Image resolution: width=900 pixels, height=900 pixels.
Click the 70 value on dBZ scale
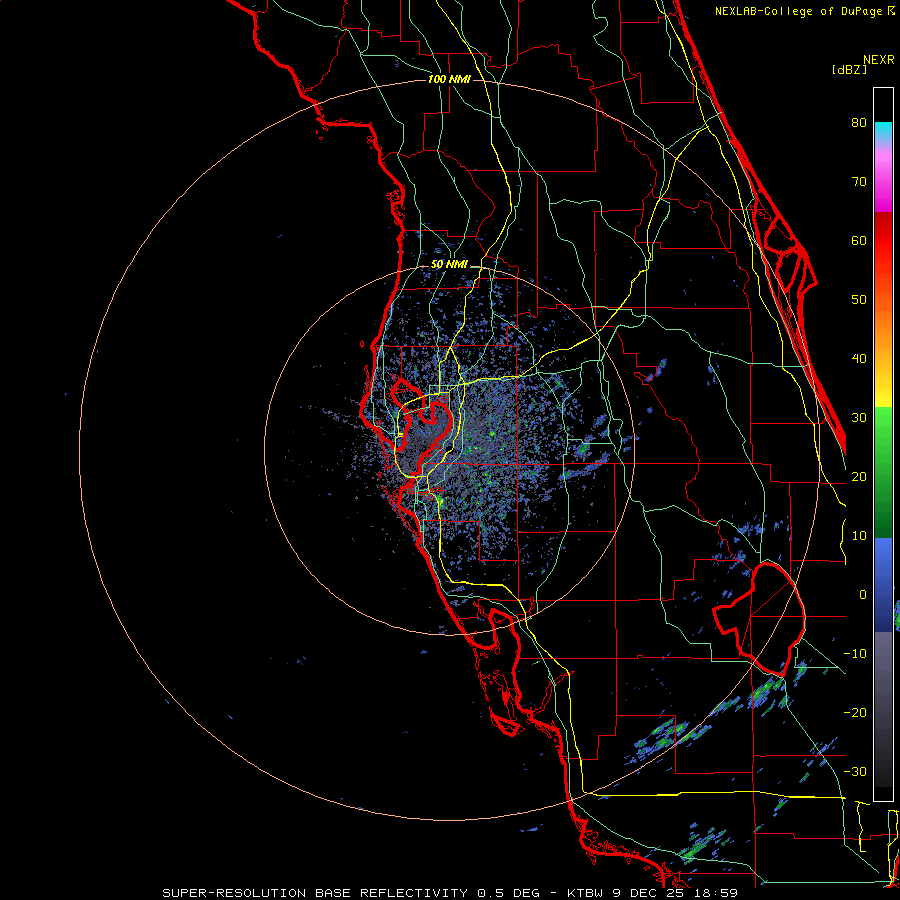859,182
